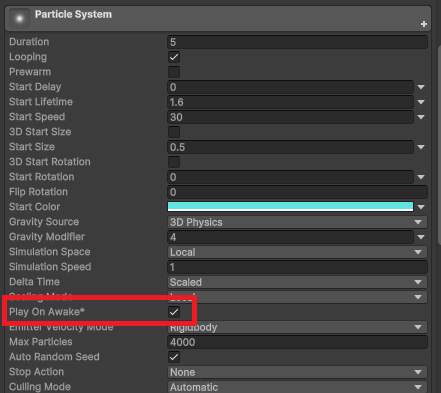
Task: Open Start Rotation mode arrow menu
Action: 421,177
